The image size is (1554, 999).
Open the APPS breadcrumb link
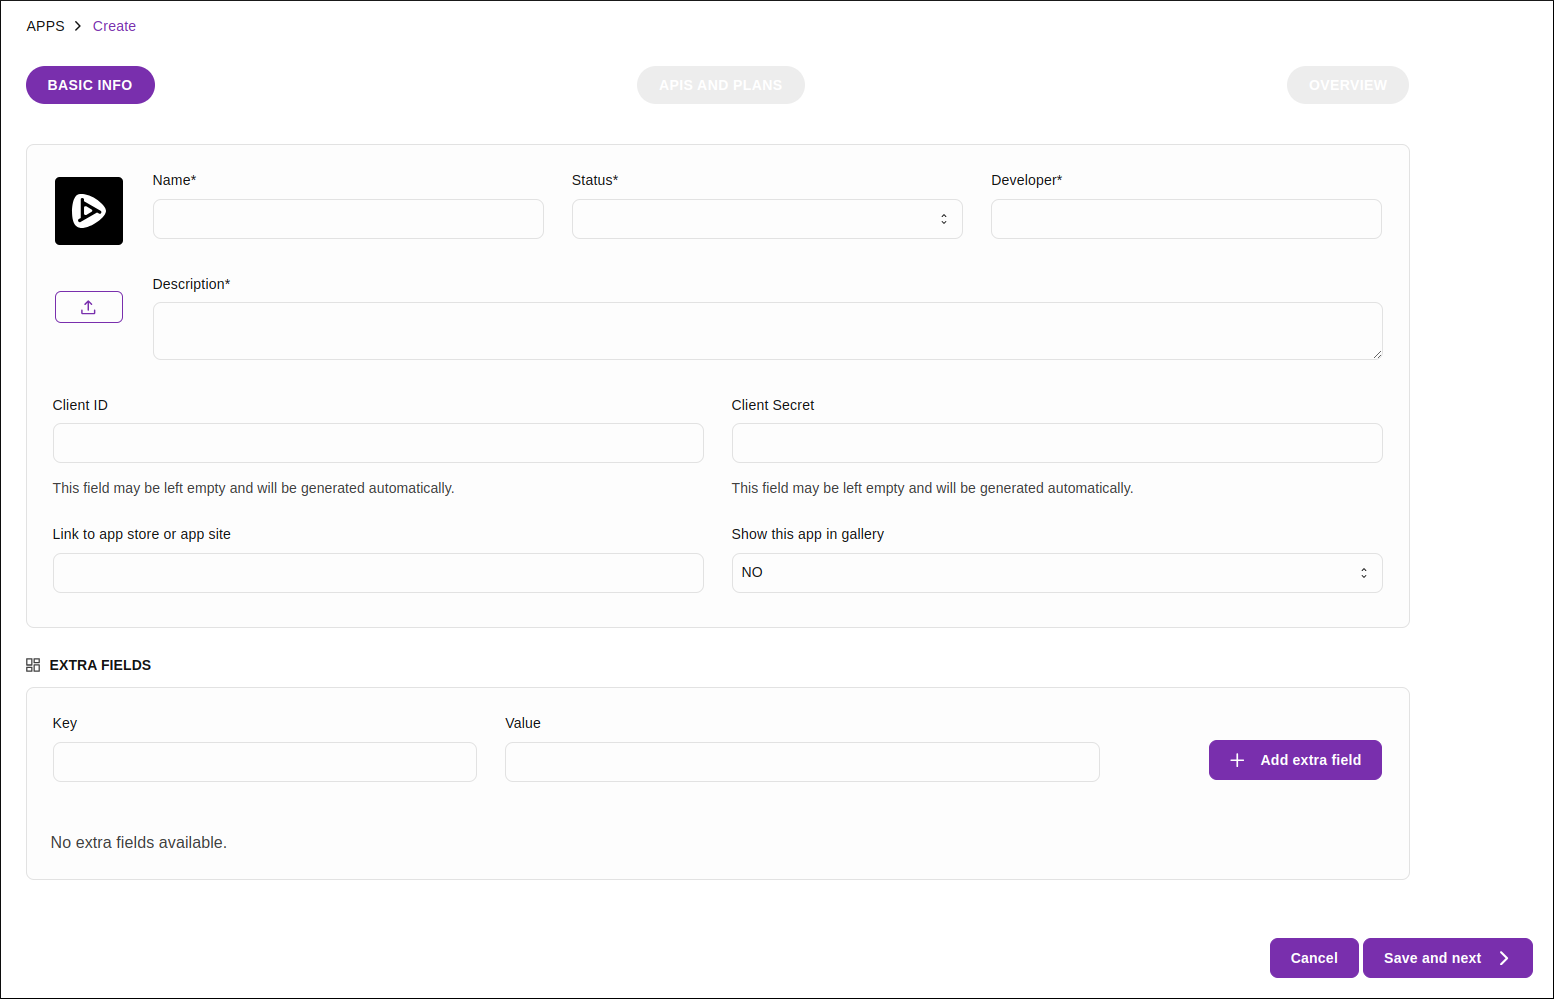pos(45,26)
